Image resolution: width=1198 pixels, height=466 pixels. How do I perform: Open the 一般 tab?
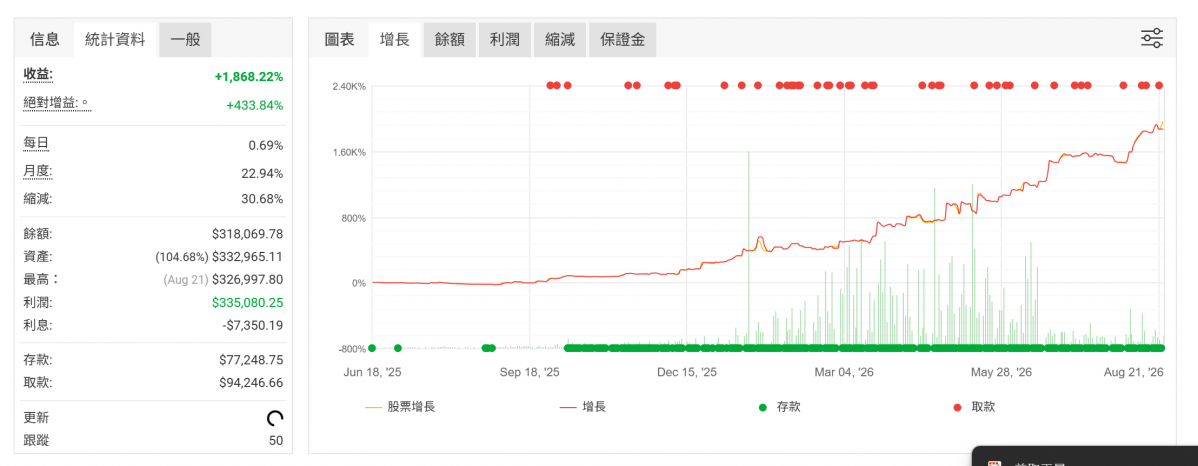coord(186,40)
